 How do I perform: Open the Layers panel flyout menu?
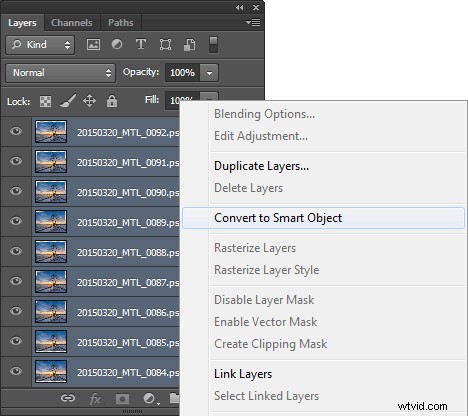(253, 23)
